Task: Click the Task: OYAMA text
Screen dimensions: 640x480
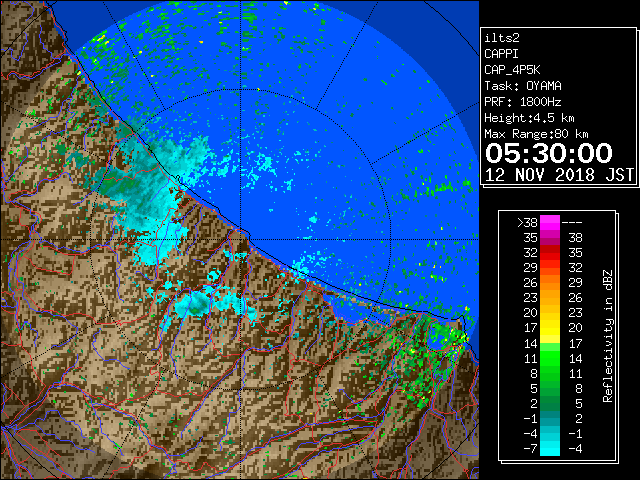Action: (523, 86)
